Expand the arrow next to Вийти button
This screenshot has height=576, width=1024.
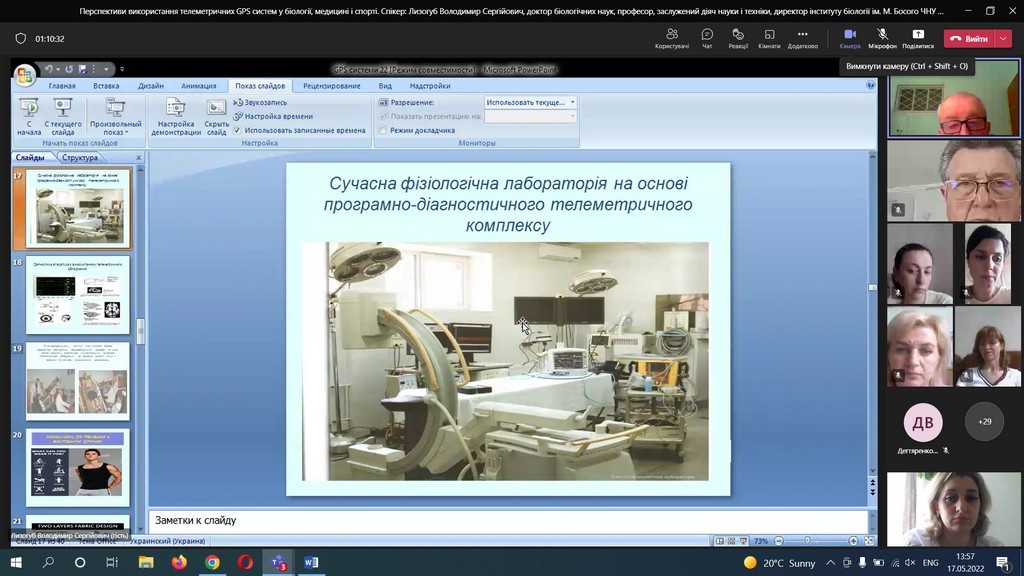[1004, 39]
